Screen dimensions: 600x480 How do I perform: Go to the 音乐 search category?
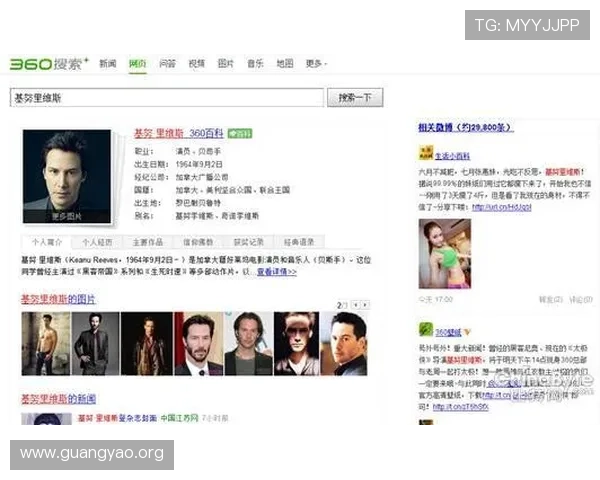click(255, 63)
